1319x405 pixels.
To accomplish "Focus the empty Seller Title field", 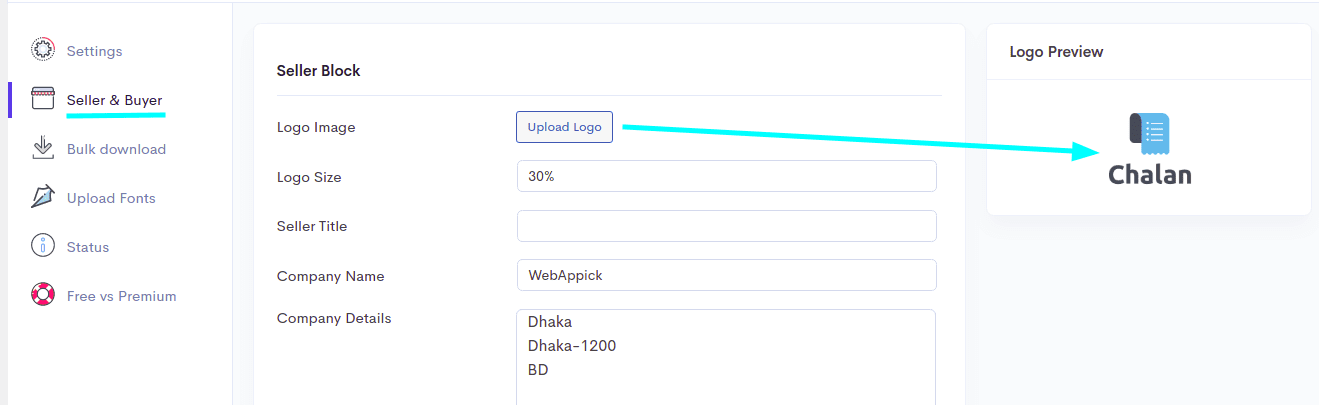I will pyautogui.click(x=726, y=226).
